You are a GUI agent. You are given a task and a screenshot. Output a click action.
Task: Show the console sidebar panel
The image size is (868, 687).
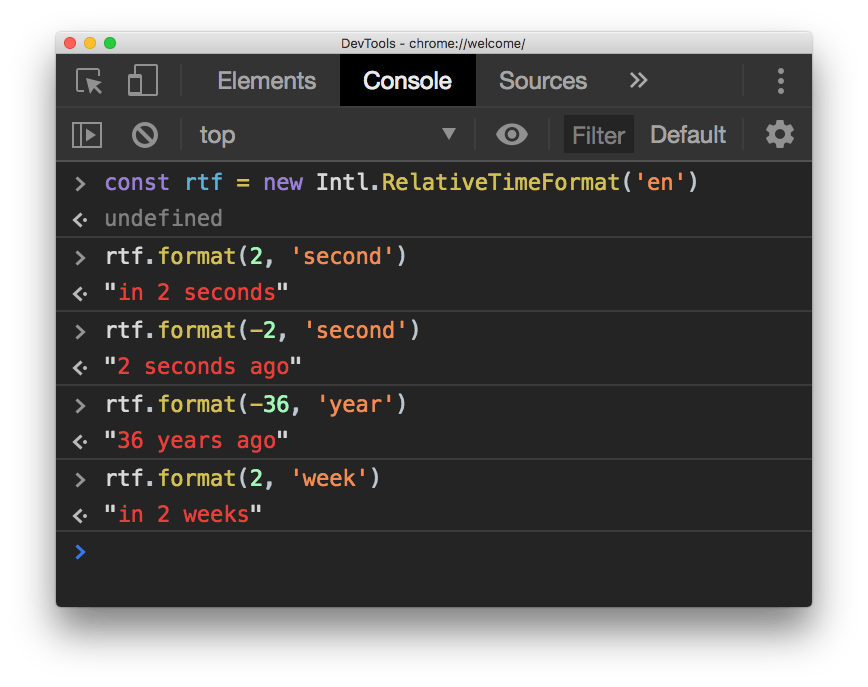tap(87, 135)
